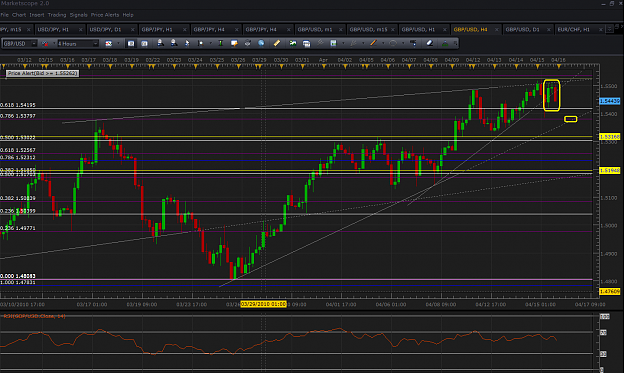Viewport: 625px width, 373px height.
Task: Close the USD/JPY, H1 tab
Action: [81, 29]
